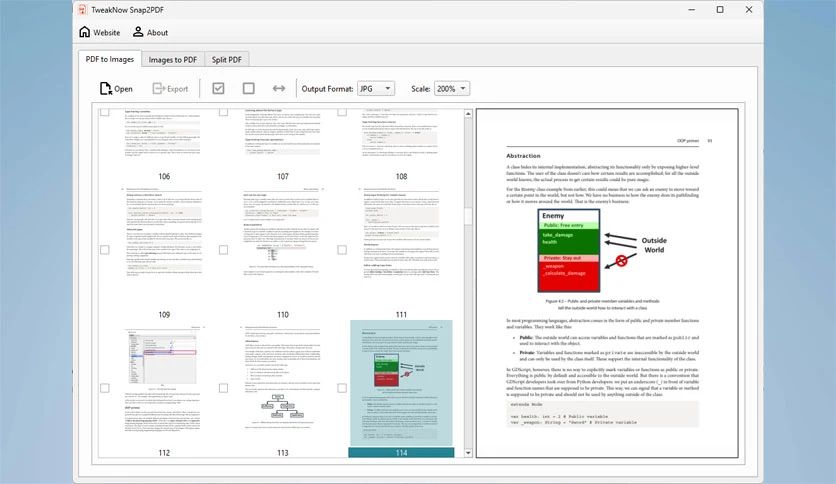Check the box for page 107
836x484 pixels.
tap(223, 112)
